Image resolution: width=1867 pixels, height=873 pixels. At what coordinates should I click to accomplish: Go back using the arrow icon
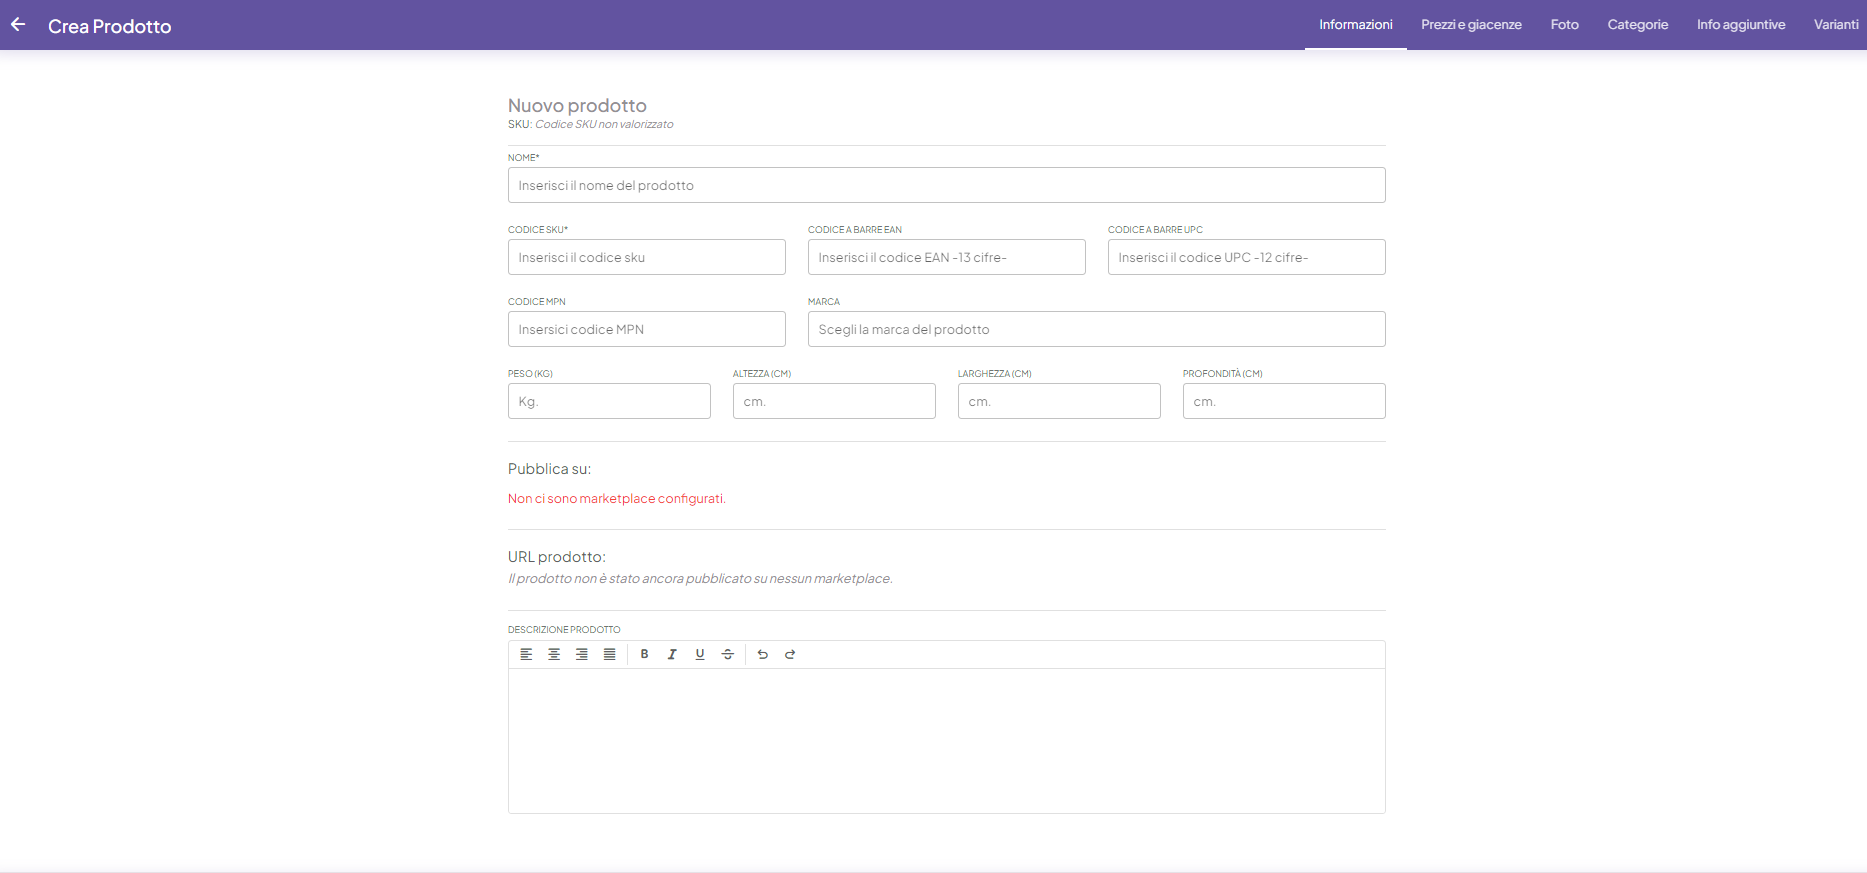click(x=18, y=25)
